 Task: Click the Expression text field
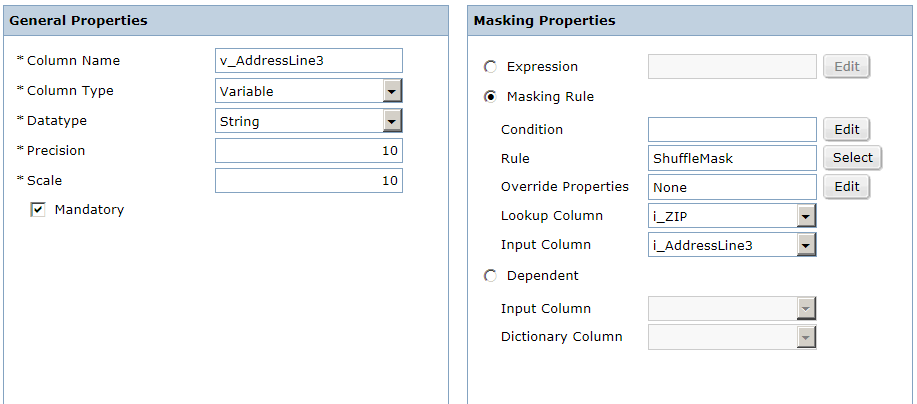[x=732, y=67]
